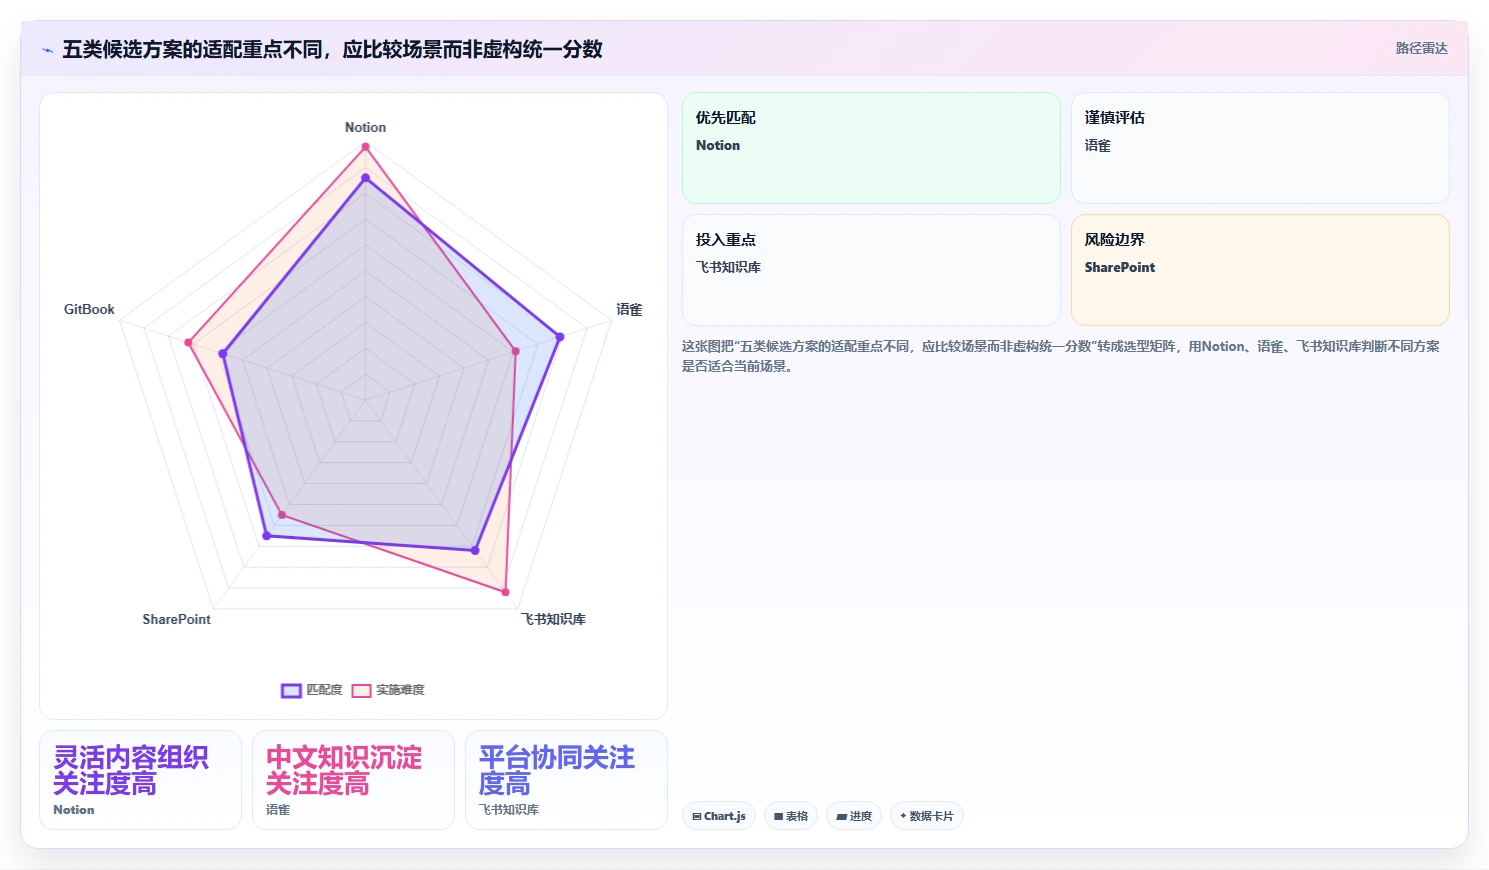1489x870 pixels.
Task: Click the Chart.js chip
Action: [x=719, y=816]
